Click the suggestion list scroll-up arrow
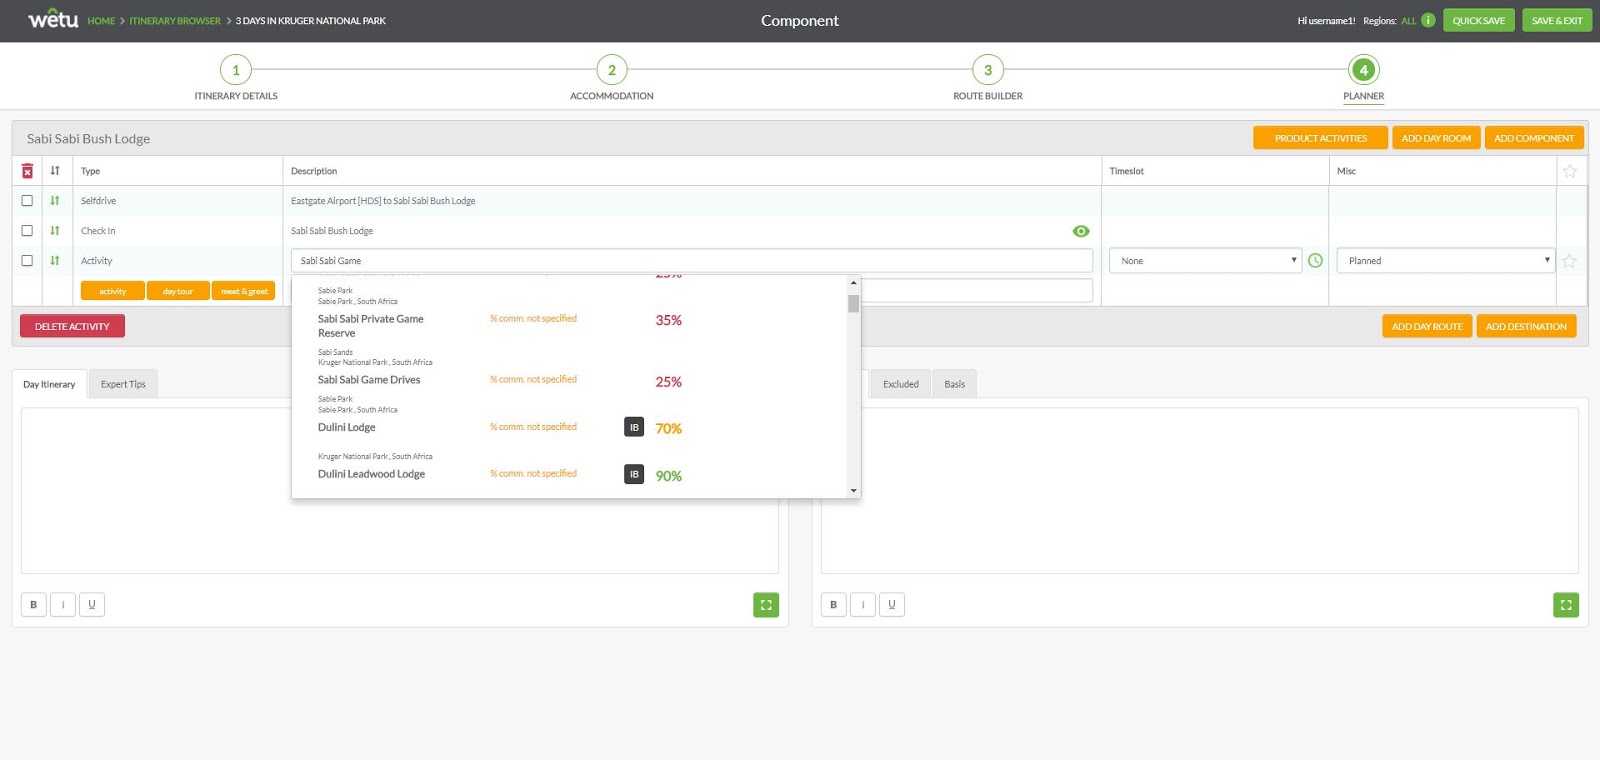The height and width of the screenshot is (760, 1600). (854, 283)
